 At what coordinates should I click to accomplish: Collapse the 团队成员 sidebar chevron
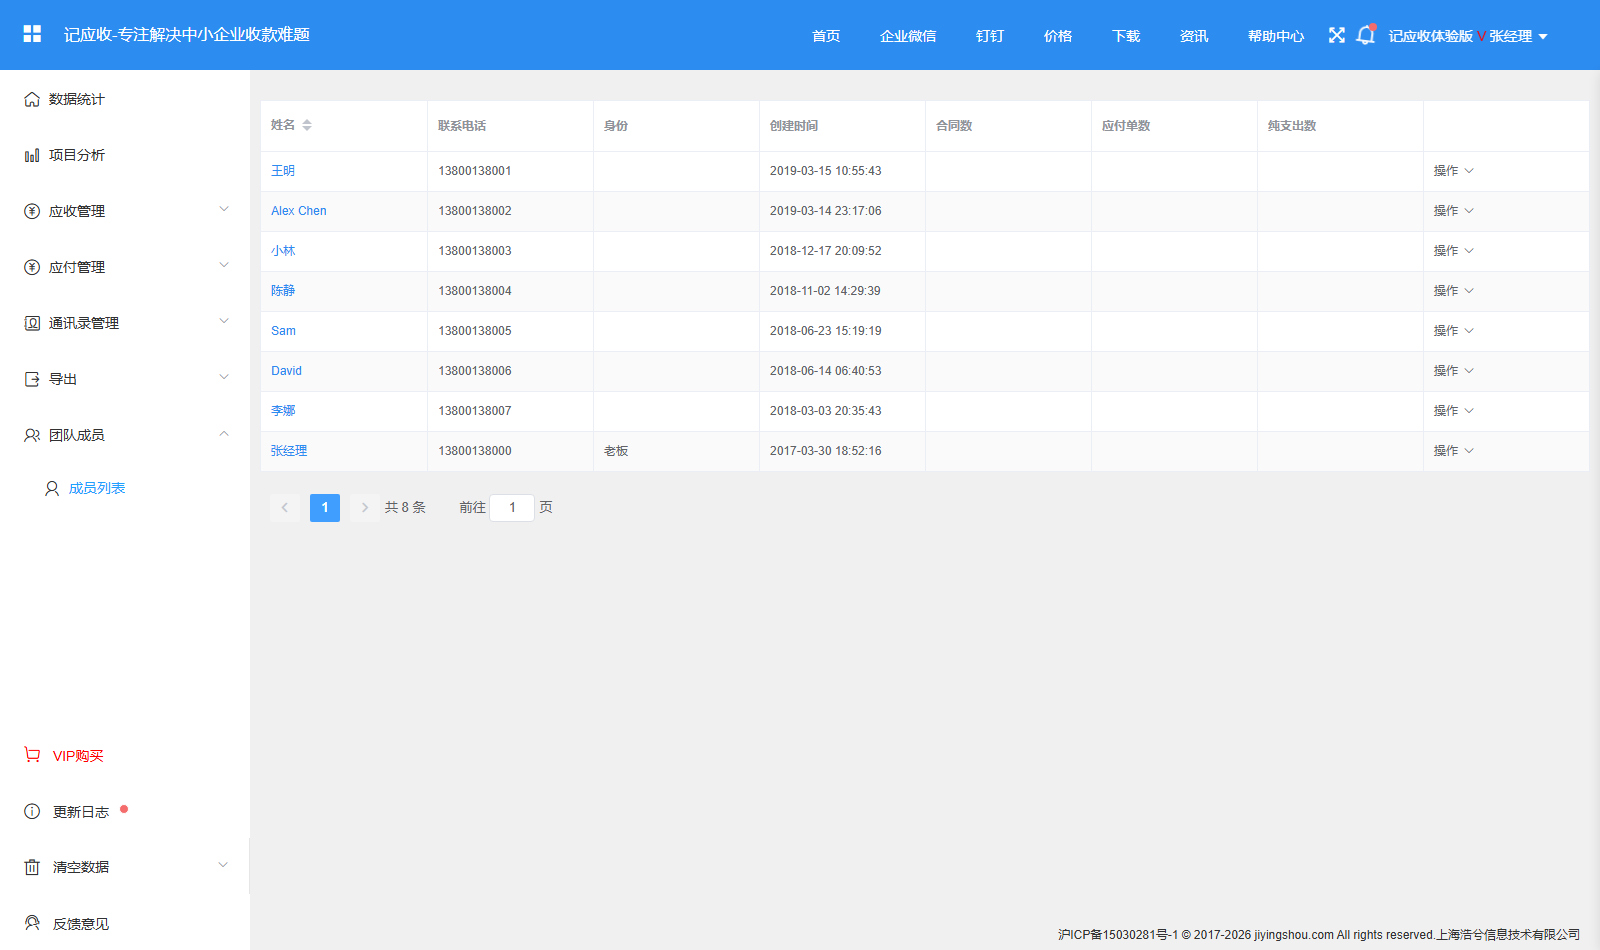[224, 433]
